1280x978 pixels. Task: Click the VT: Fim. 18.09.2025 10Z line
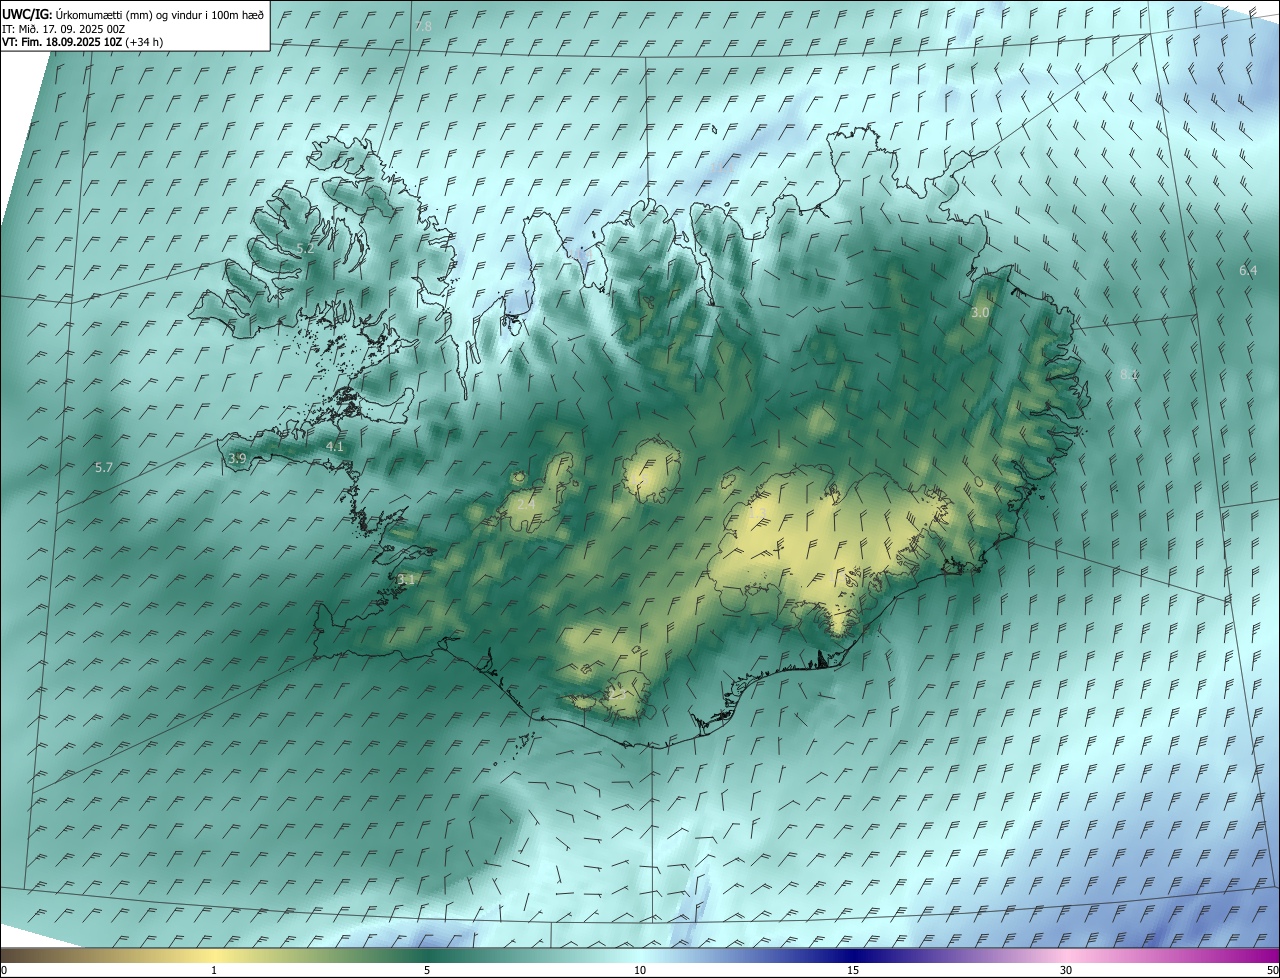83,42
